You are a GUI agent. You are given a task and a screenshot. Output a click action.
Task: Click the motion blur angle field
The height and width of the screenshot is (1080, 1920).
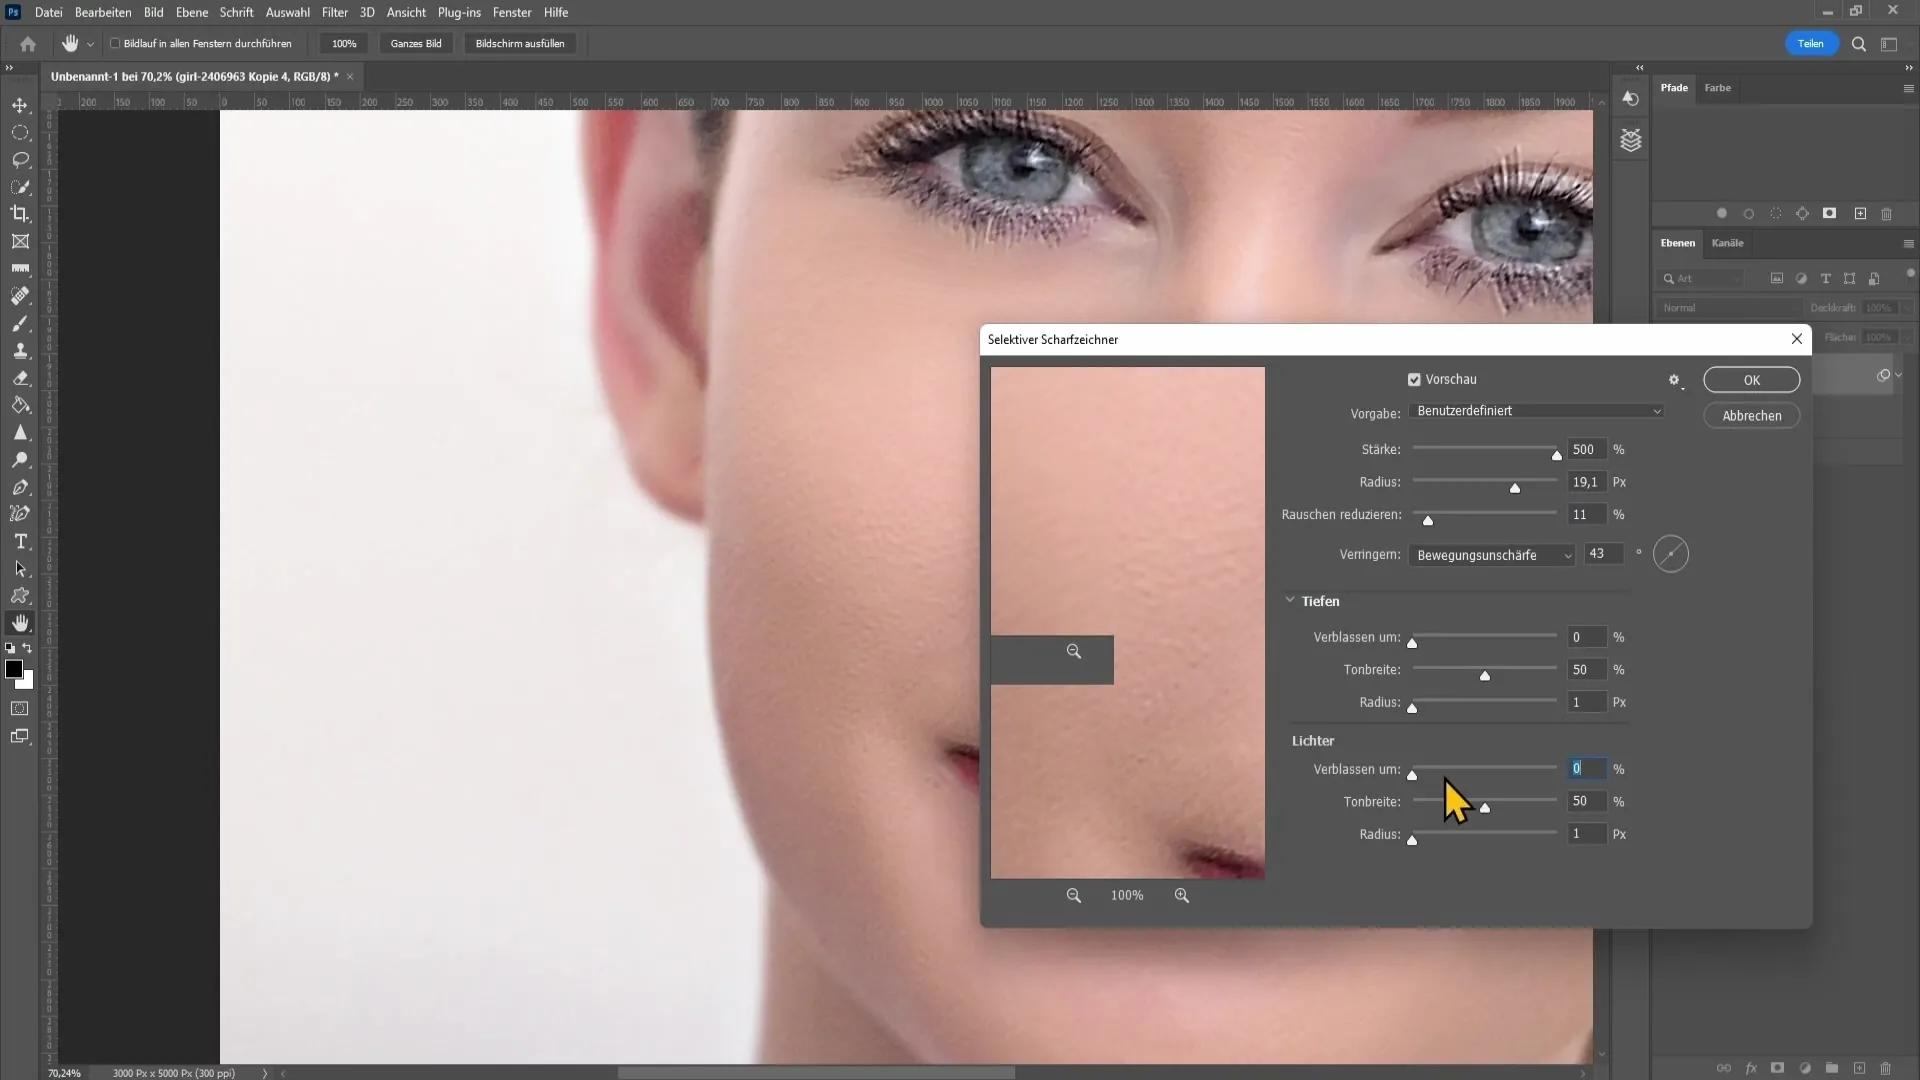click(1603, 554)
